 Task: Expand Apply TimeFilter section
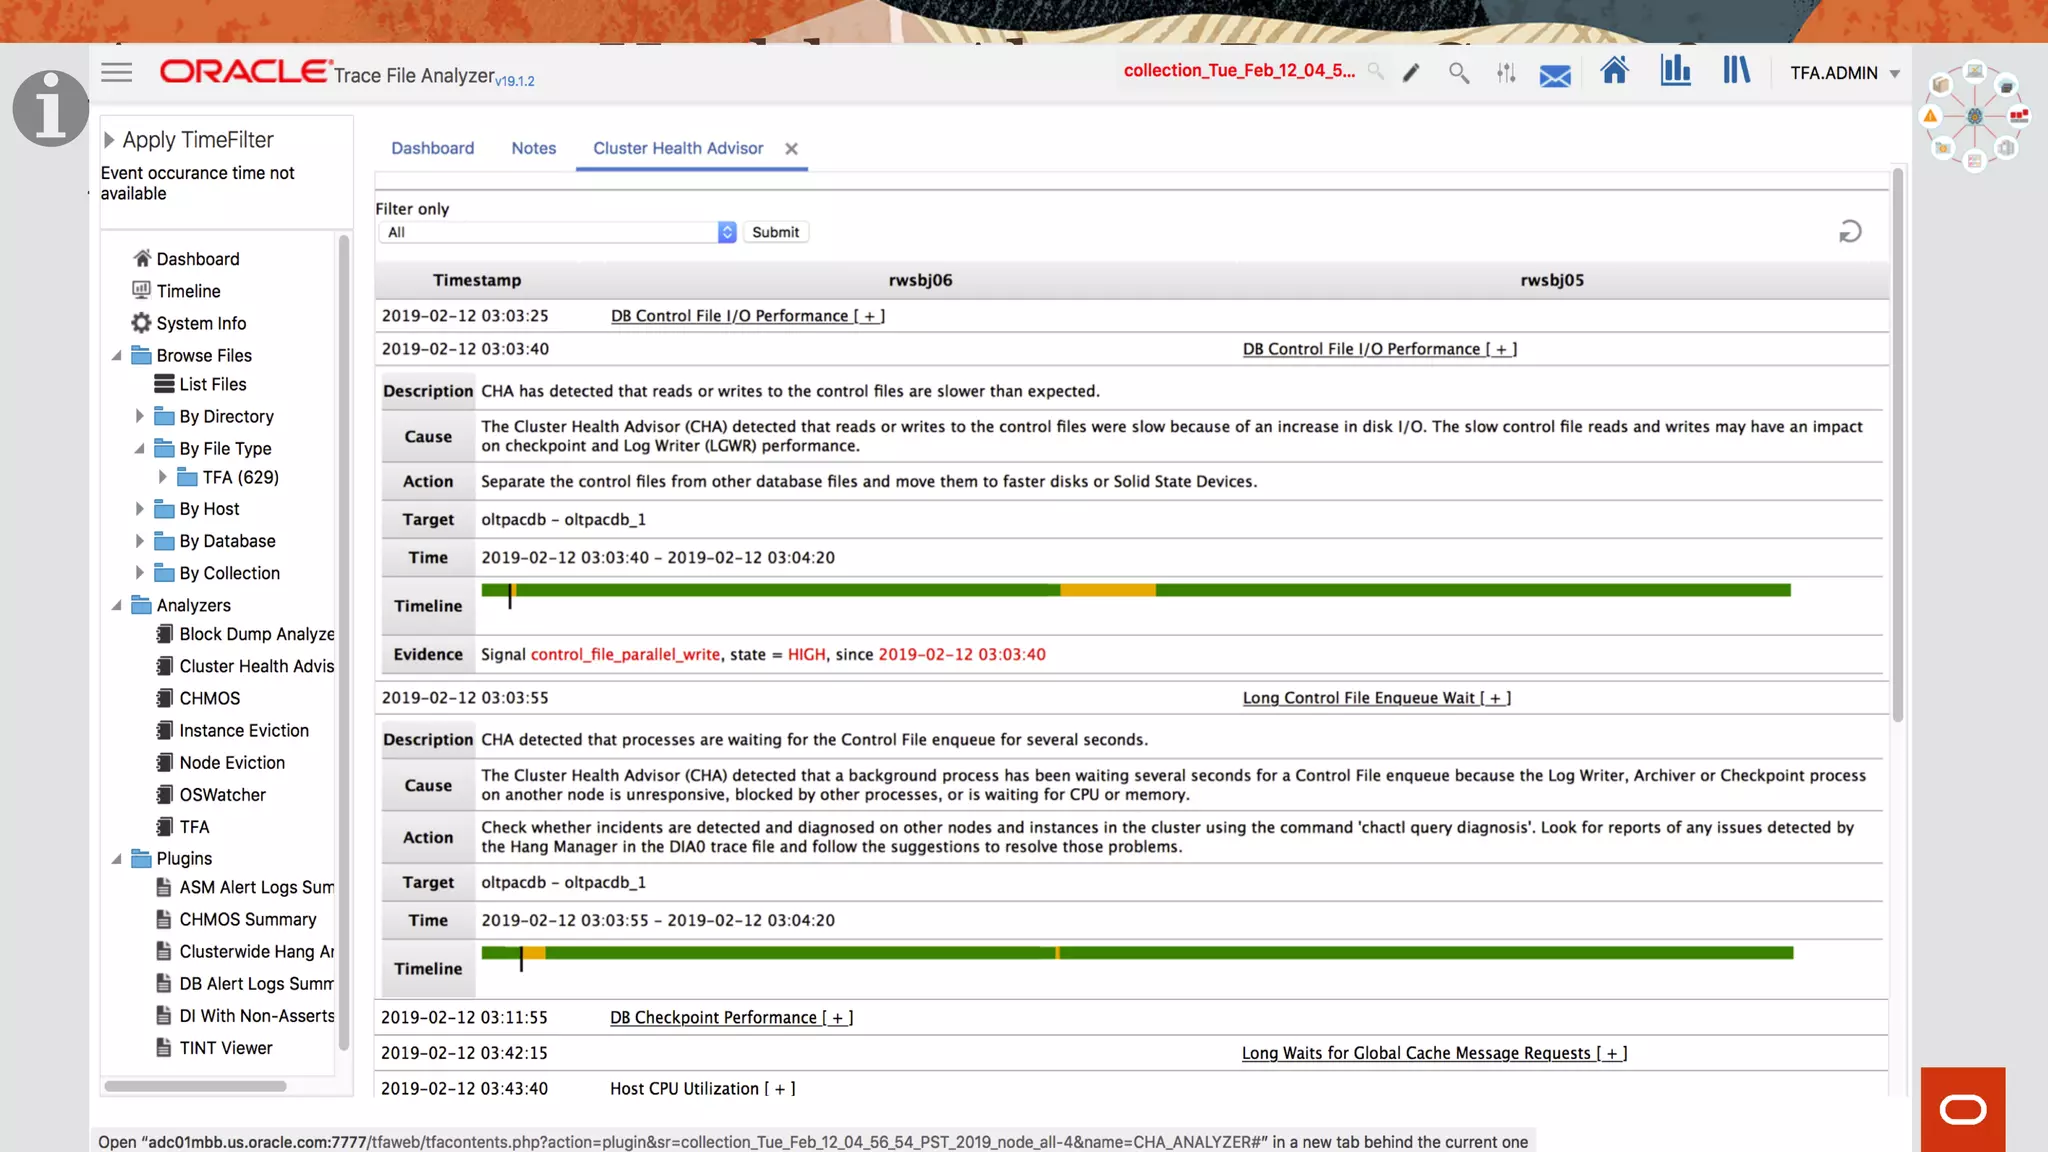[109, 140]
